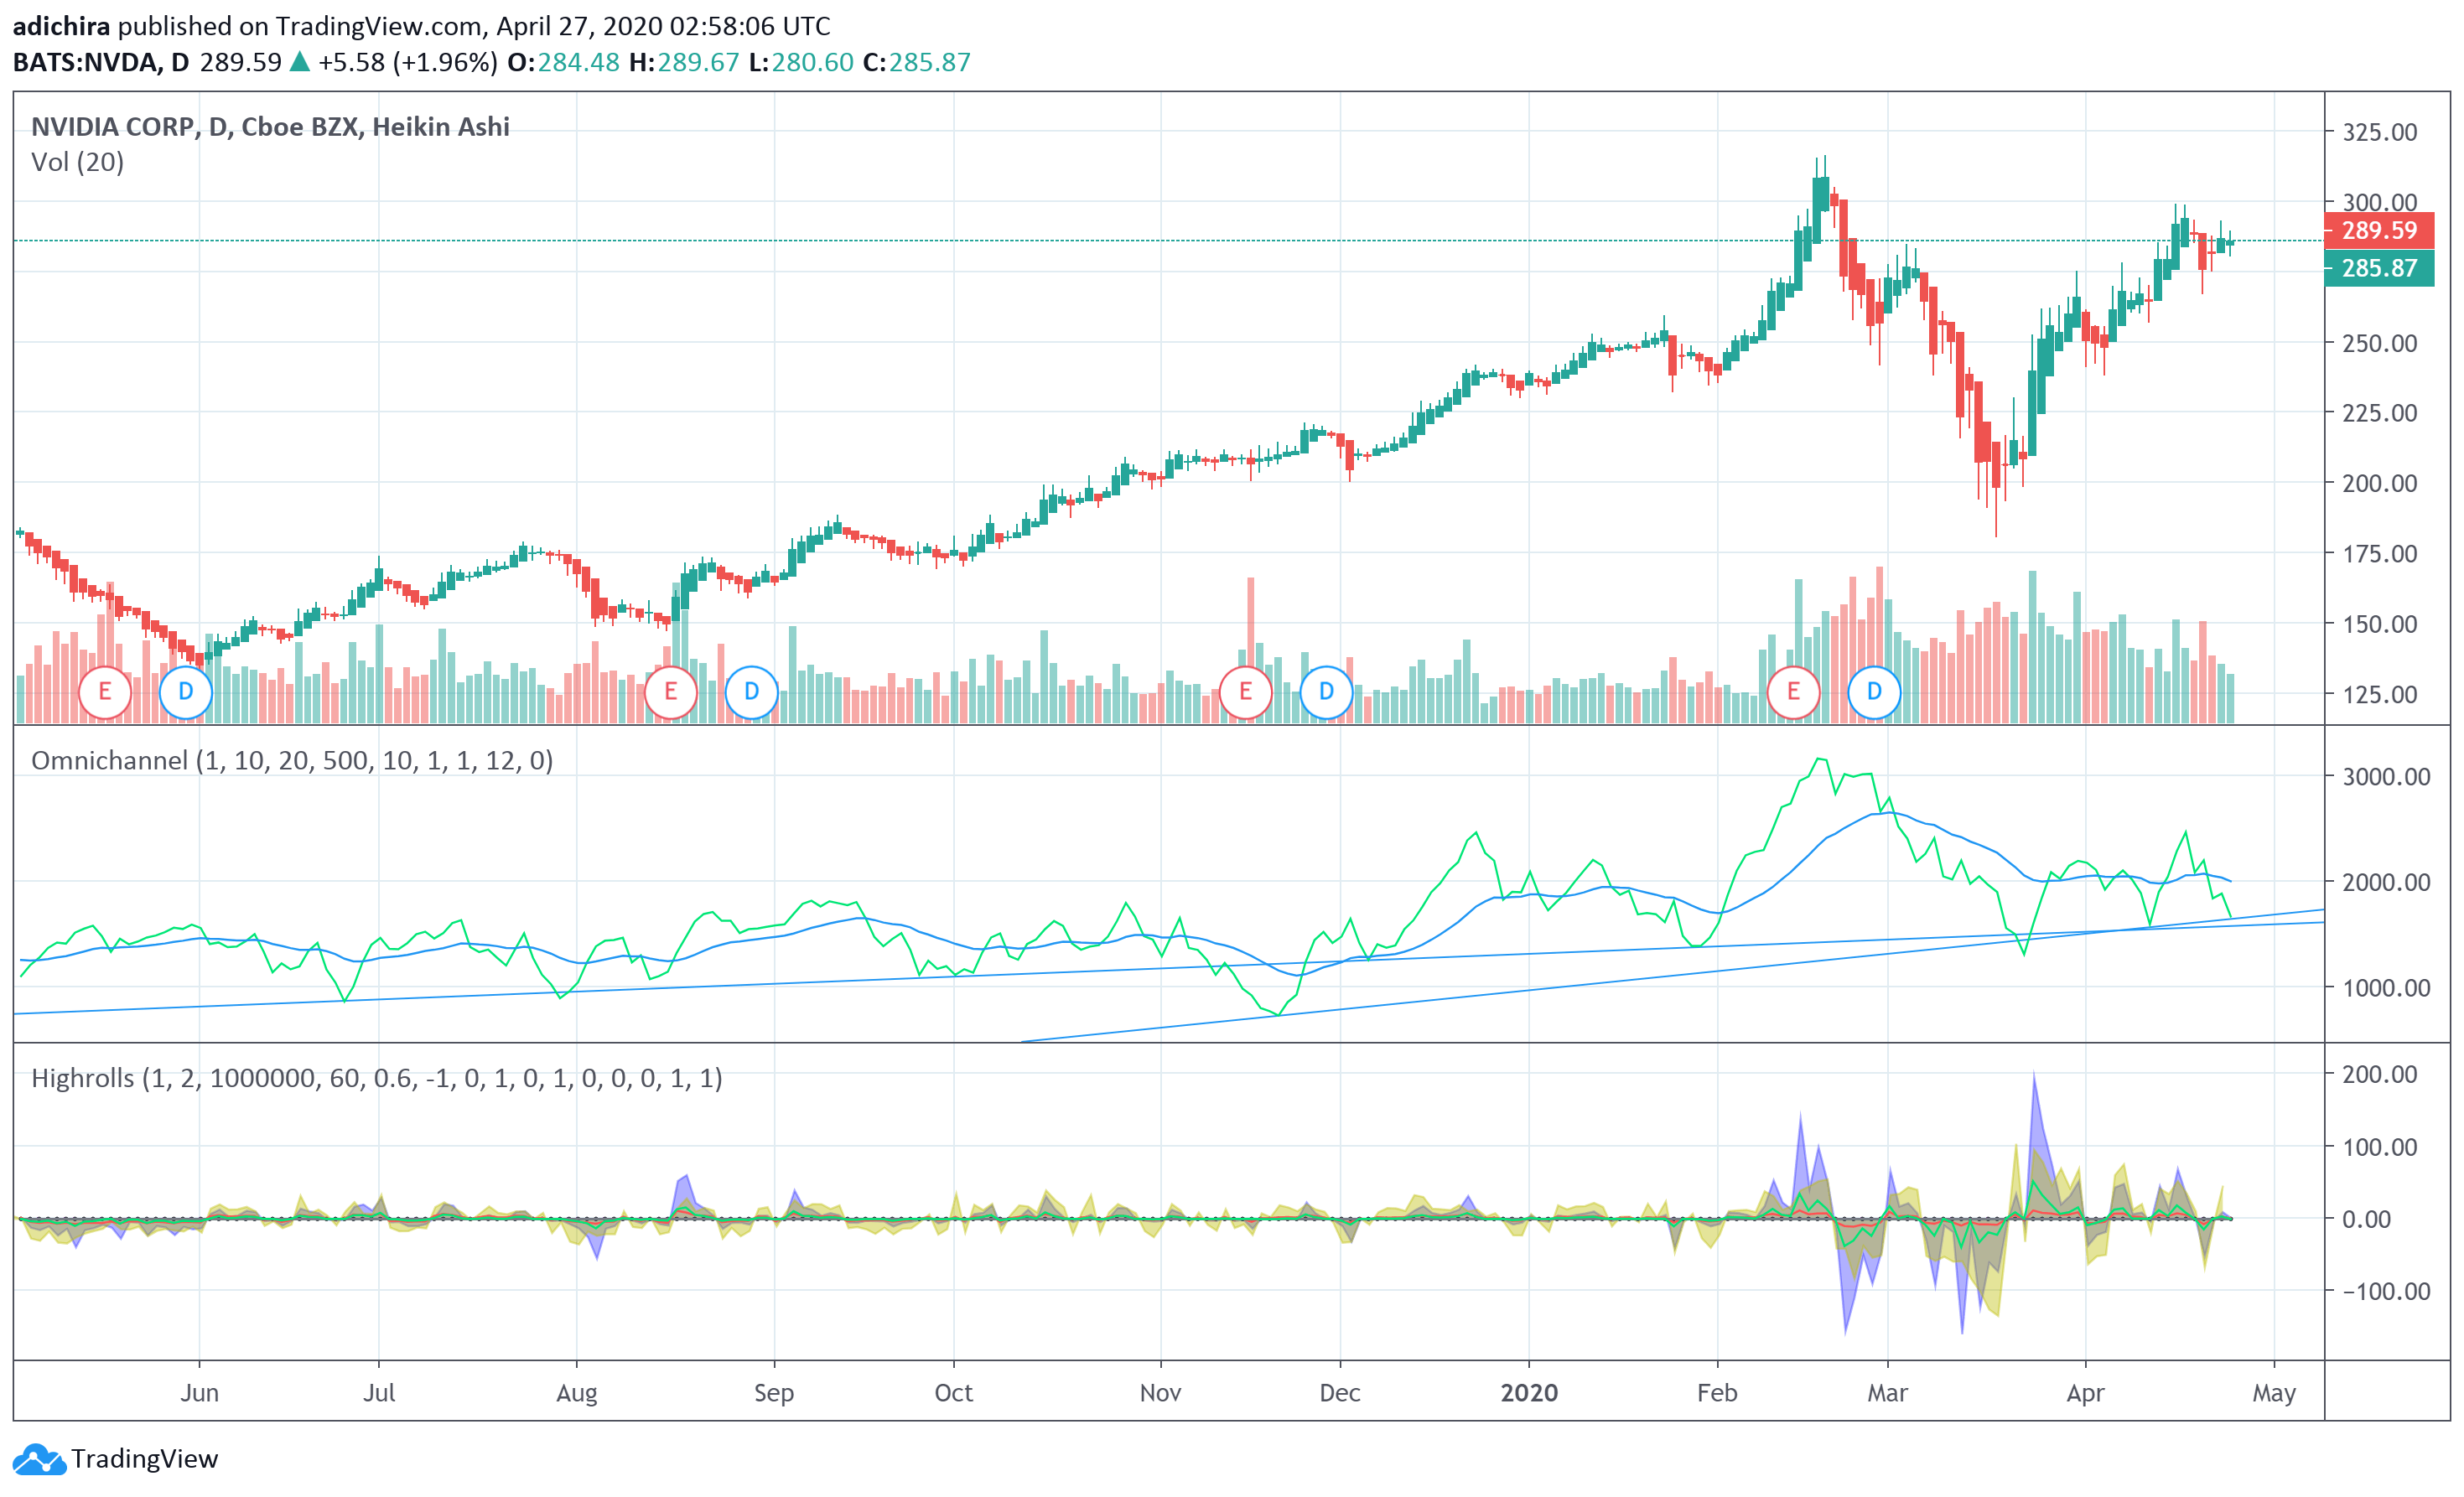Click the 100.00 Highrolls axis label
The height and width of the screenshot is (1497, 2464).
tap(2380, 1148)
